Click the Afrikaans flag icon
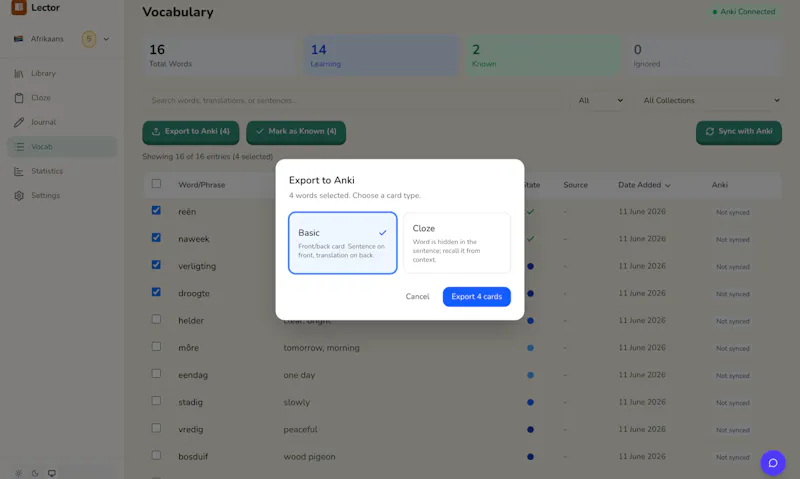This screenshot has width=800, height=479. 18,39
